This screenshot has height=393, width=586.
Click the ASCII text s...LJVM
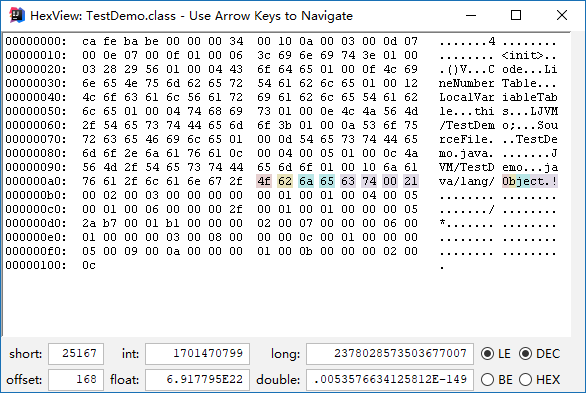point(530,111)
